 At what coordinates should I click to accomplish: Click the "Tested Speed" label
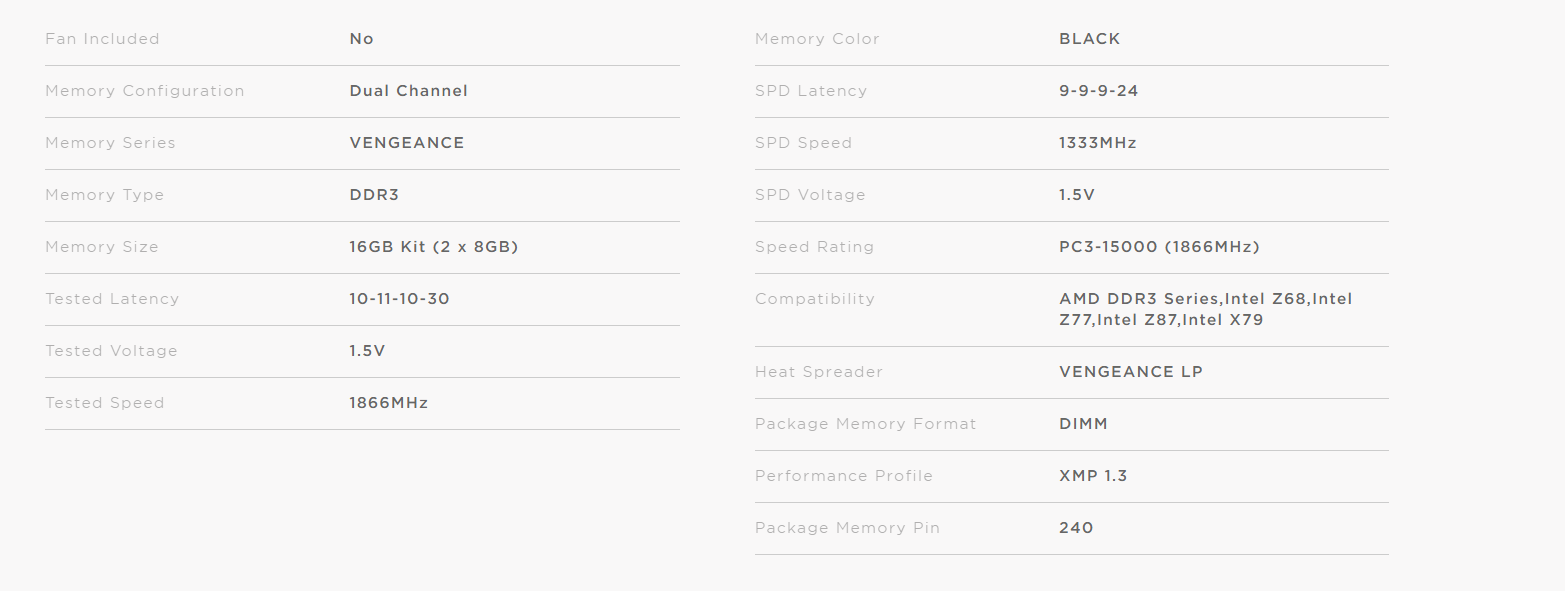104,403
